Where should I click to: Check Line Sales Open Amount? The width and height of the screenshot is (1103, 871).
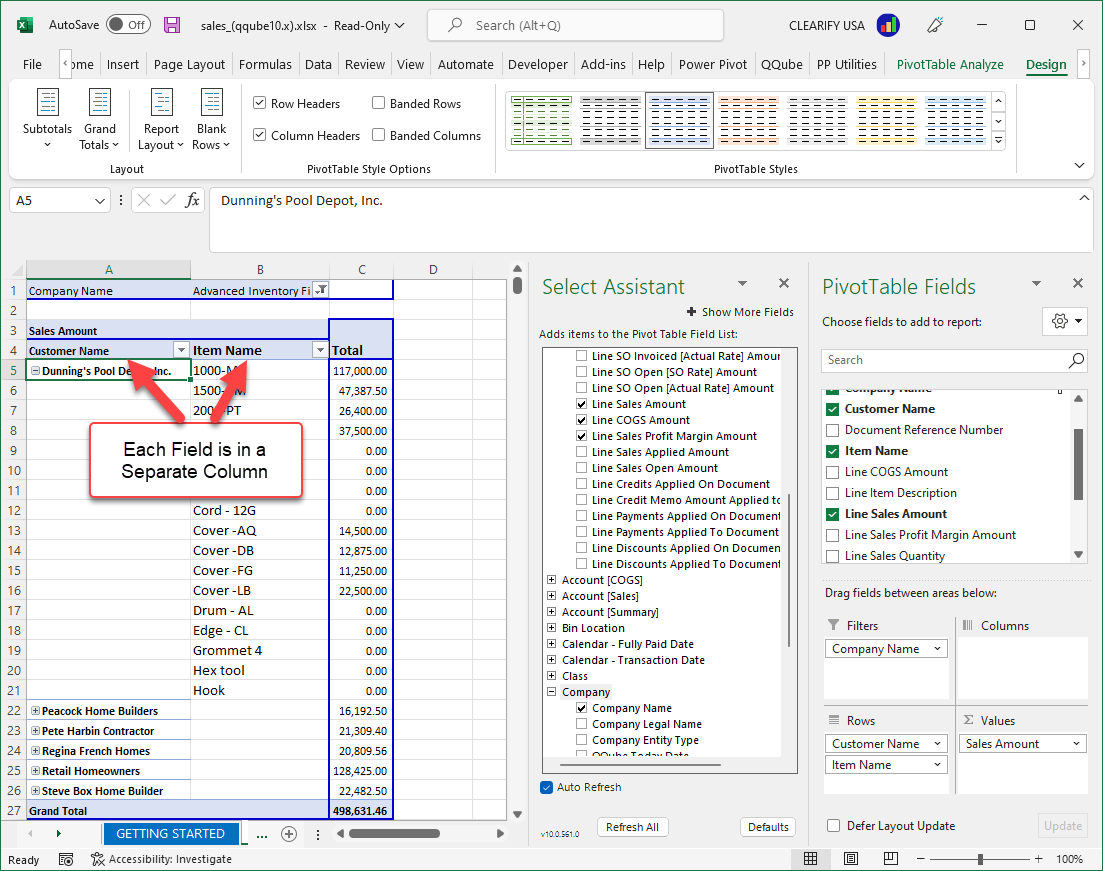pos(582,468)
